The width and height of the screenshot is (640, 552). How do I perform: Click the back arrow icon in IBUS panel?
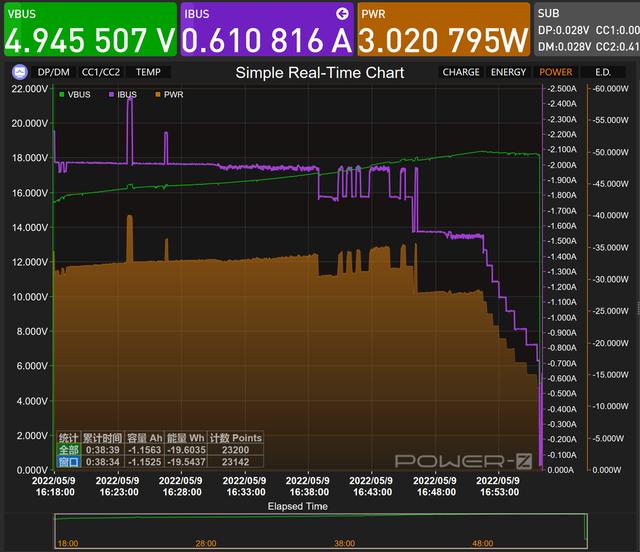[x=342, y=13]
